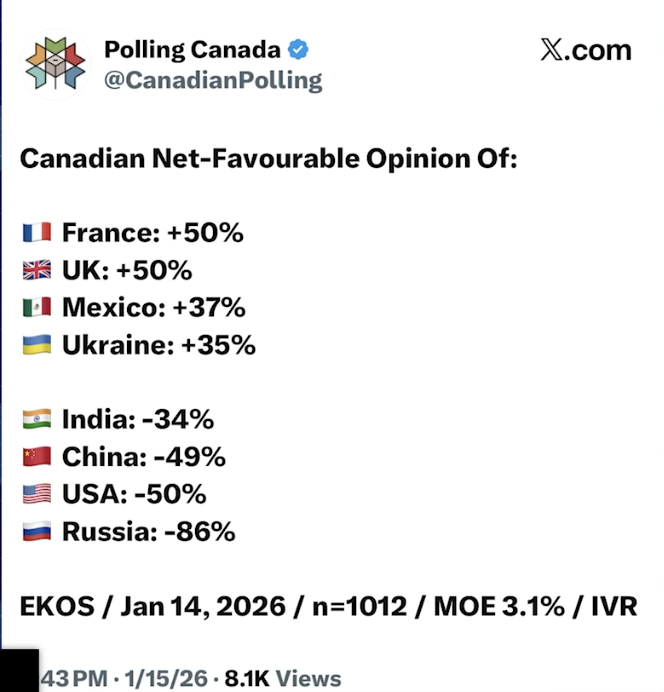The width and height of the screenshot is (664, 692).
Task: Click the "Canadian Net-Favourable Opinion Of:" heading
Action: pos(268,159)
